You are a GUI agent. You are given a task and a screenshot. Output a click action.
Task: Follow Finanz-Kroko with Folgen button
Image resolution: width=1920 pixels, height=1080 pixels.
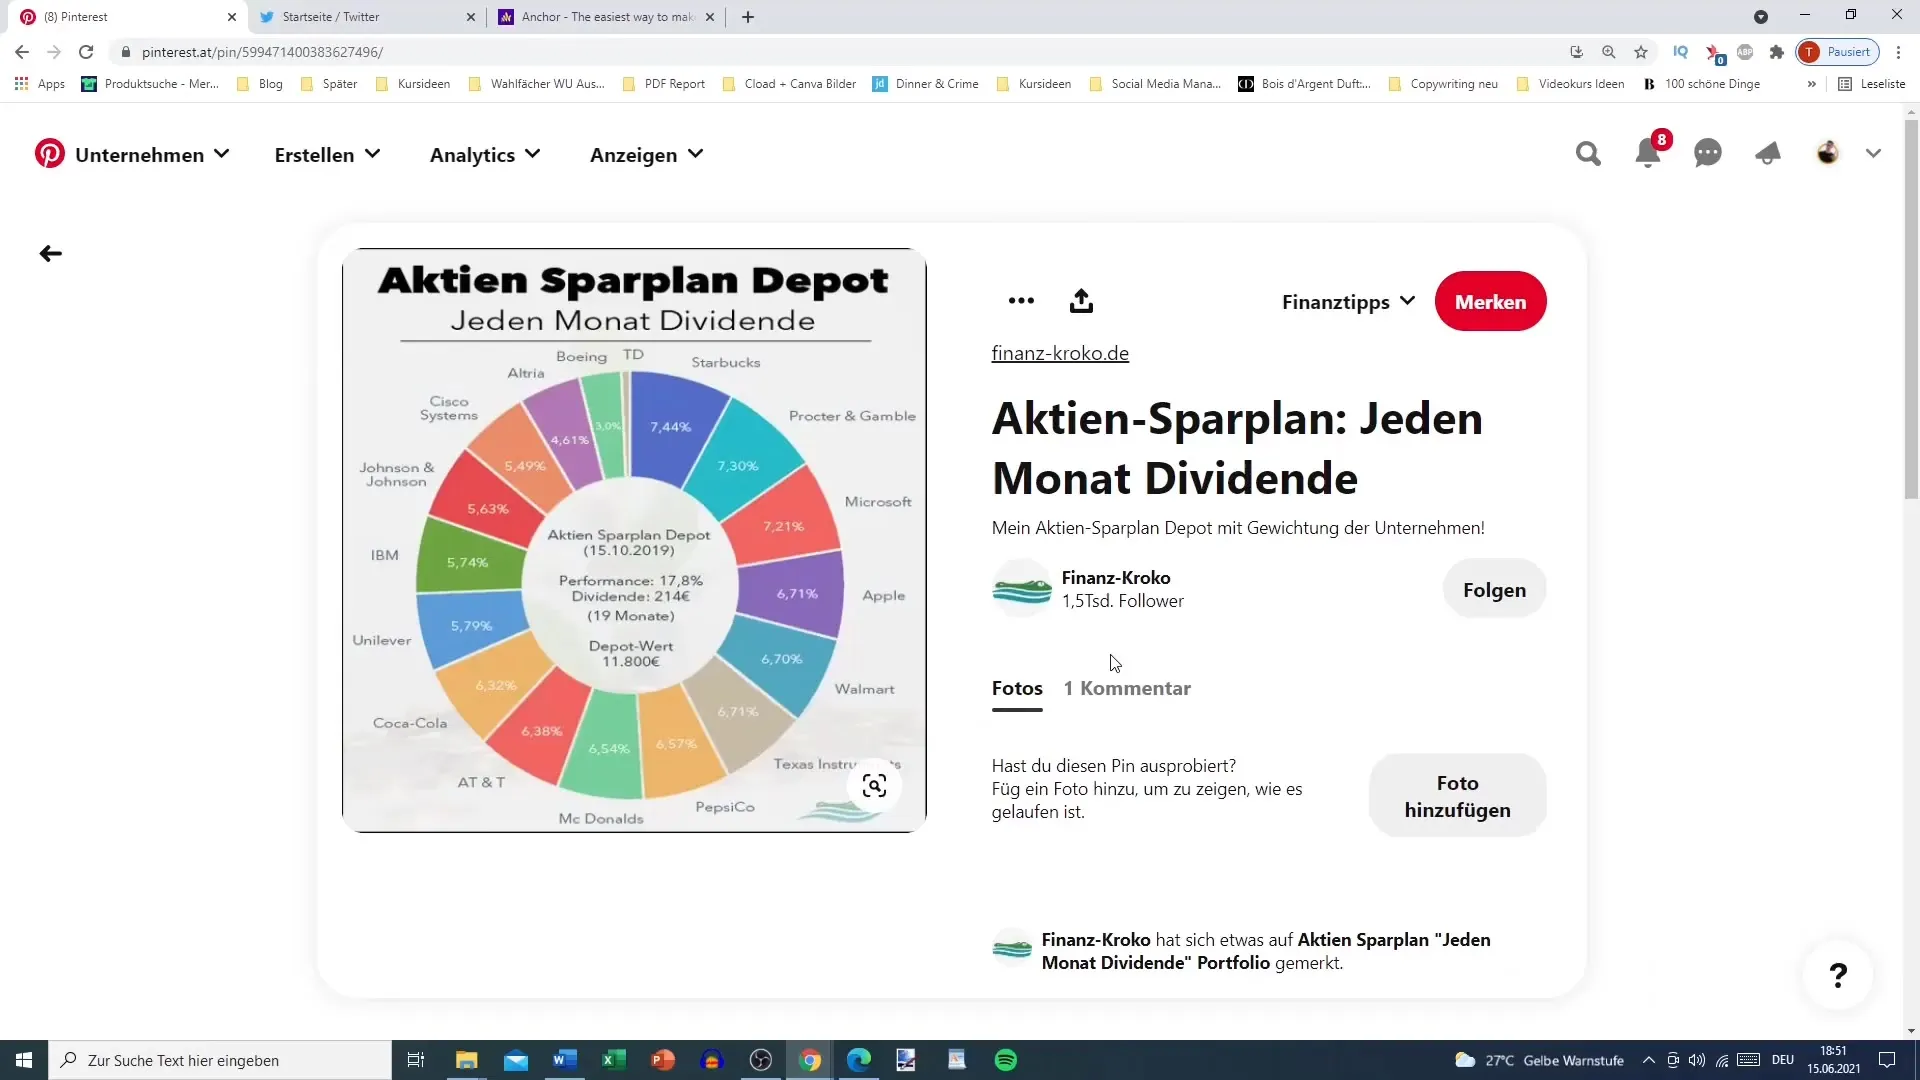(1494, 590)
